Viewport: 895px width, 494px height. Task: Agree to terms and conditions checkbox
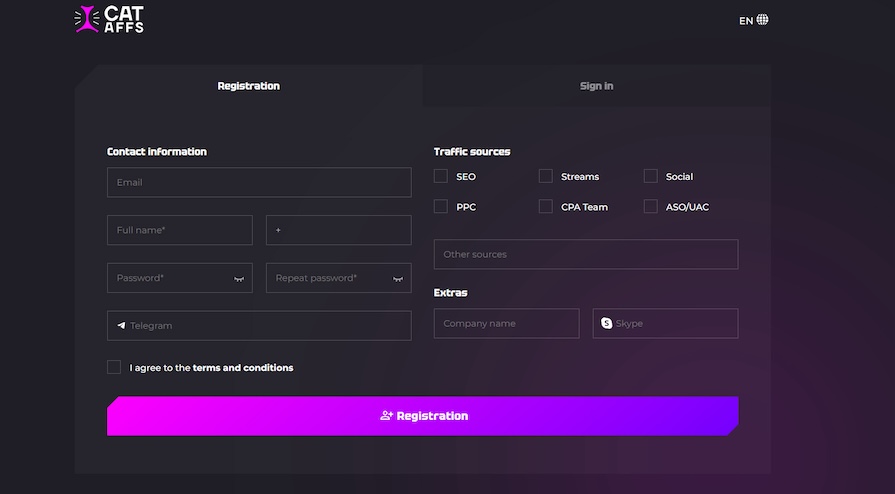[114, 367]
